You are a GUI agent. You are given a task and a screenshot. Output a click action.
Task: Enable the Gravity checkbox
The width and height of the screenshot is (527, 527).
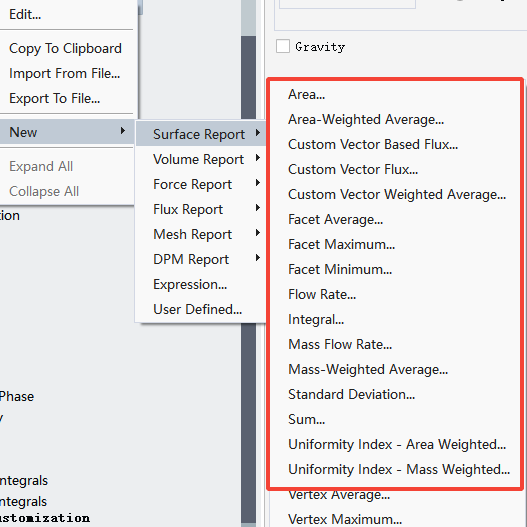pos(283,46)
